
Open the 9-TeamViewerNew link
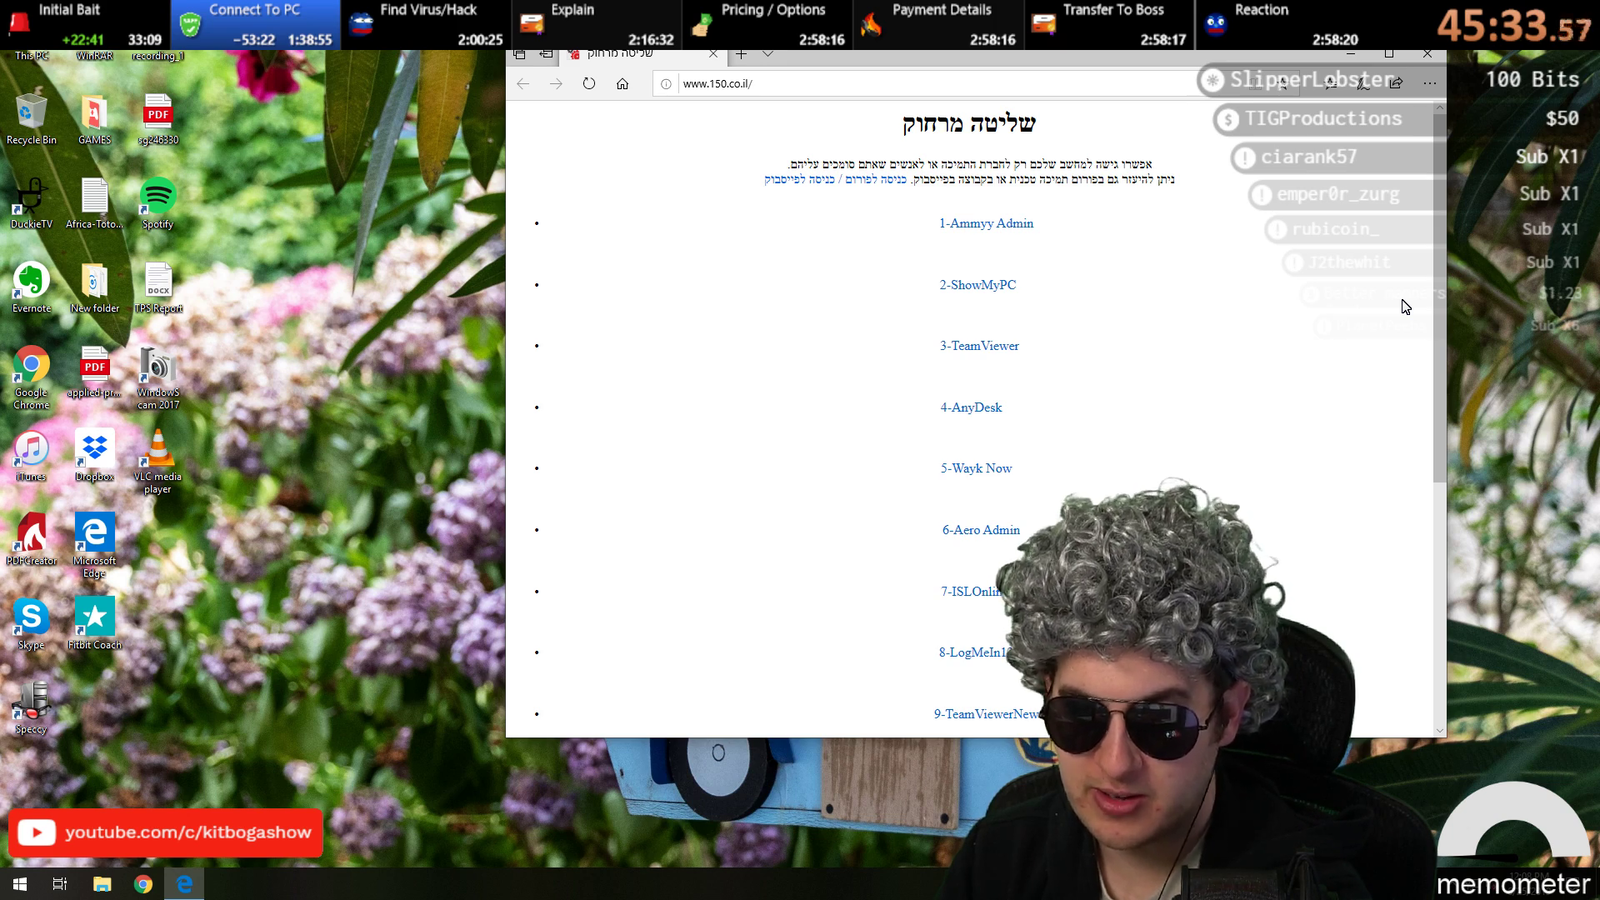(987, 714)
